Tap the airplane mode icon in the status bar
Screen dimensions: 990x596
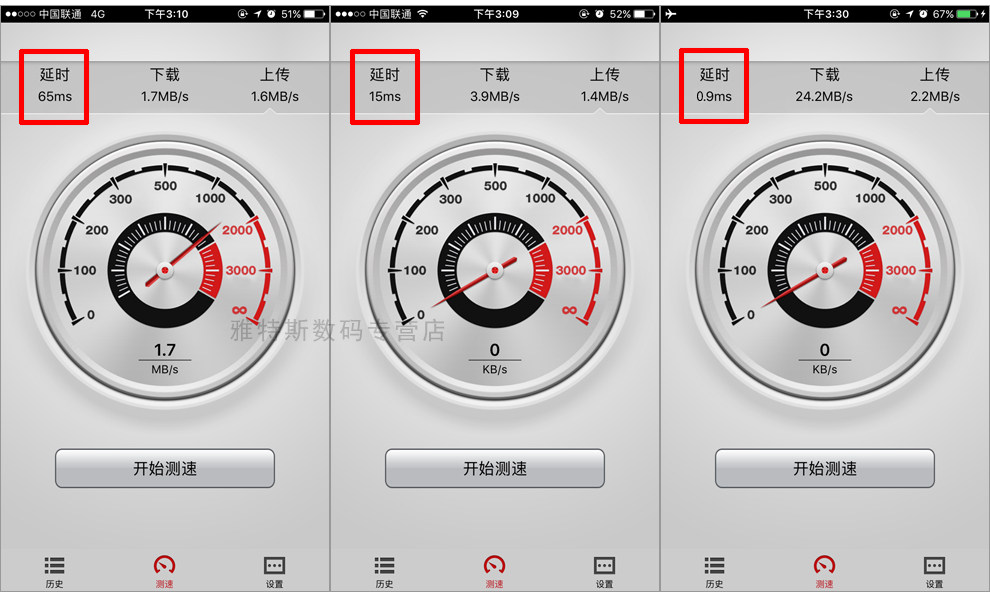tap(670, 13)
